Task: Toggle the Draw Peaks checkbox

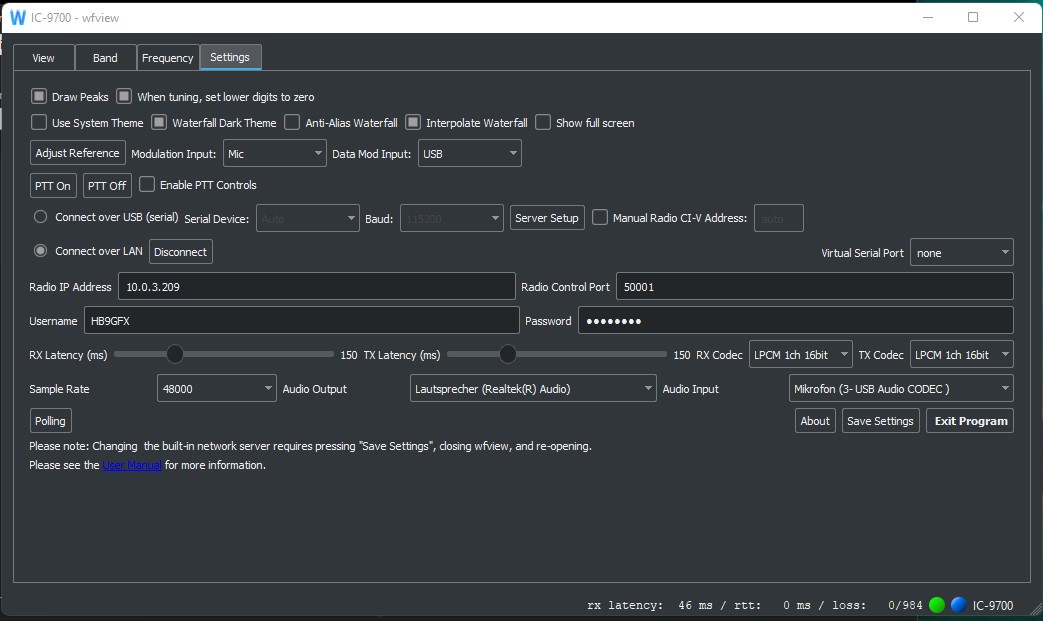Action: pos(39,97)
